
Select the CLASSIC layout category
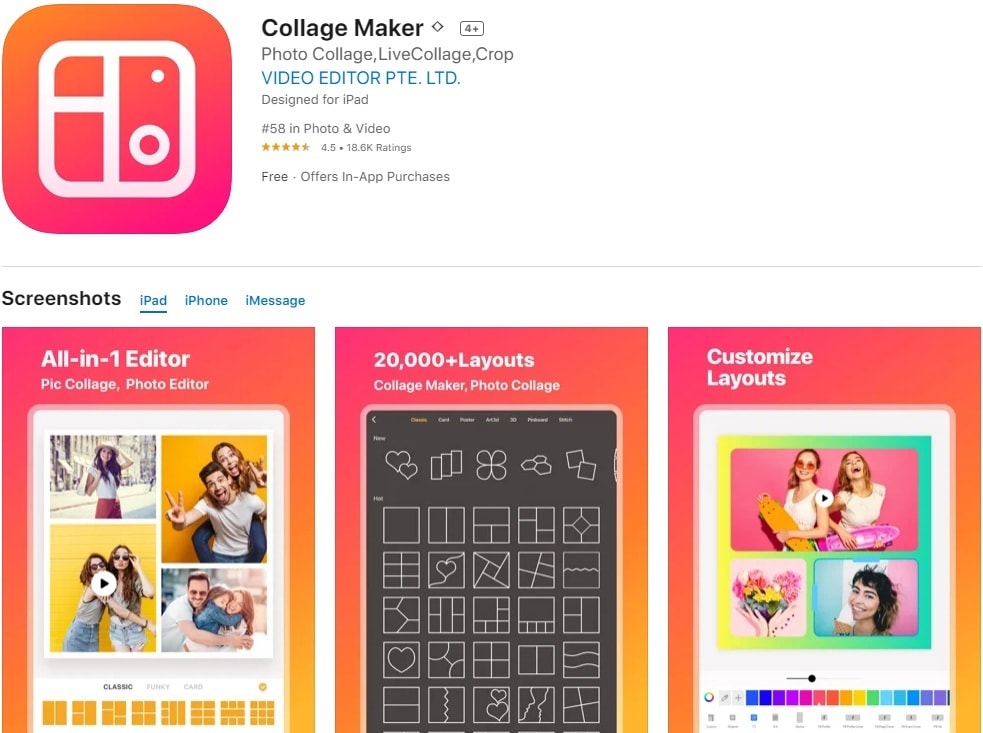[x=118, y=687]
